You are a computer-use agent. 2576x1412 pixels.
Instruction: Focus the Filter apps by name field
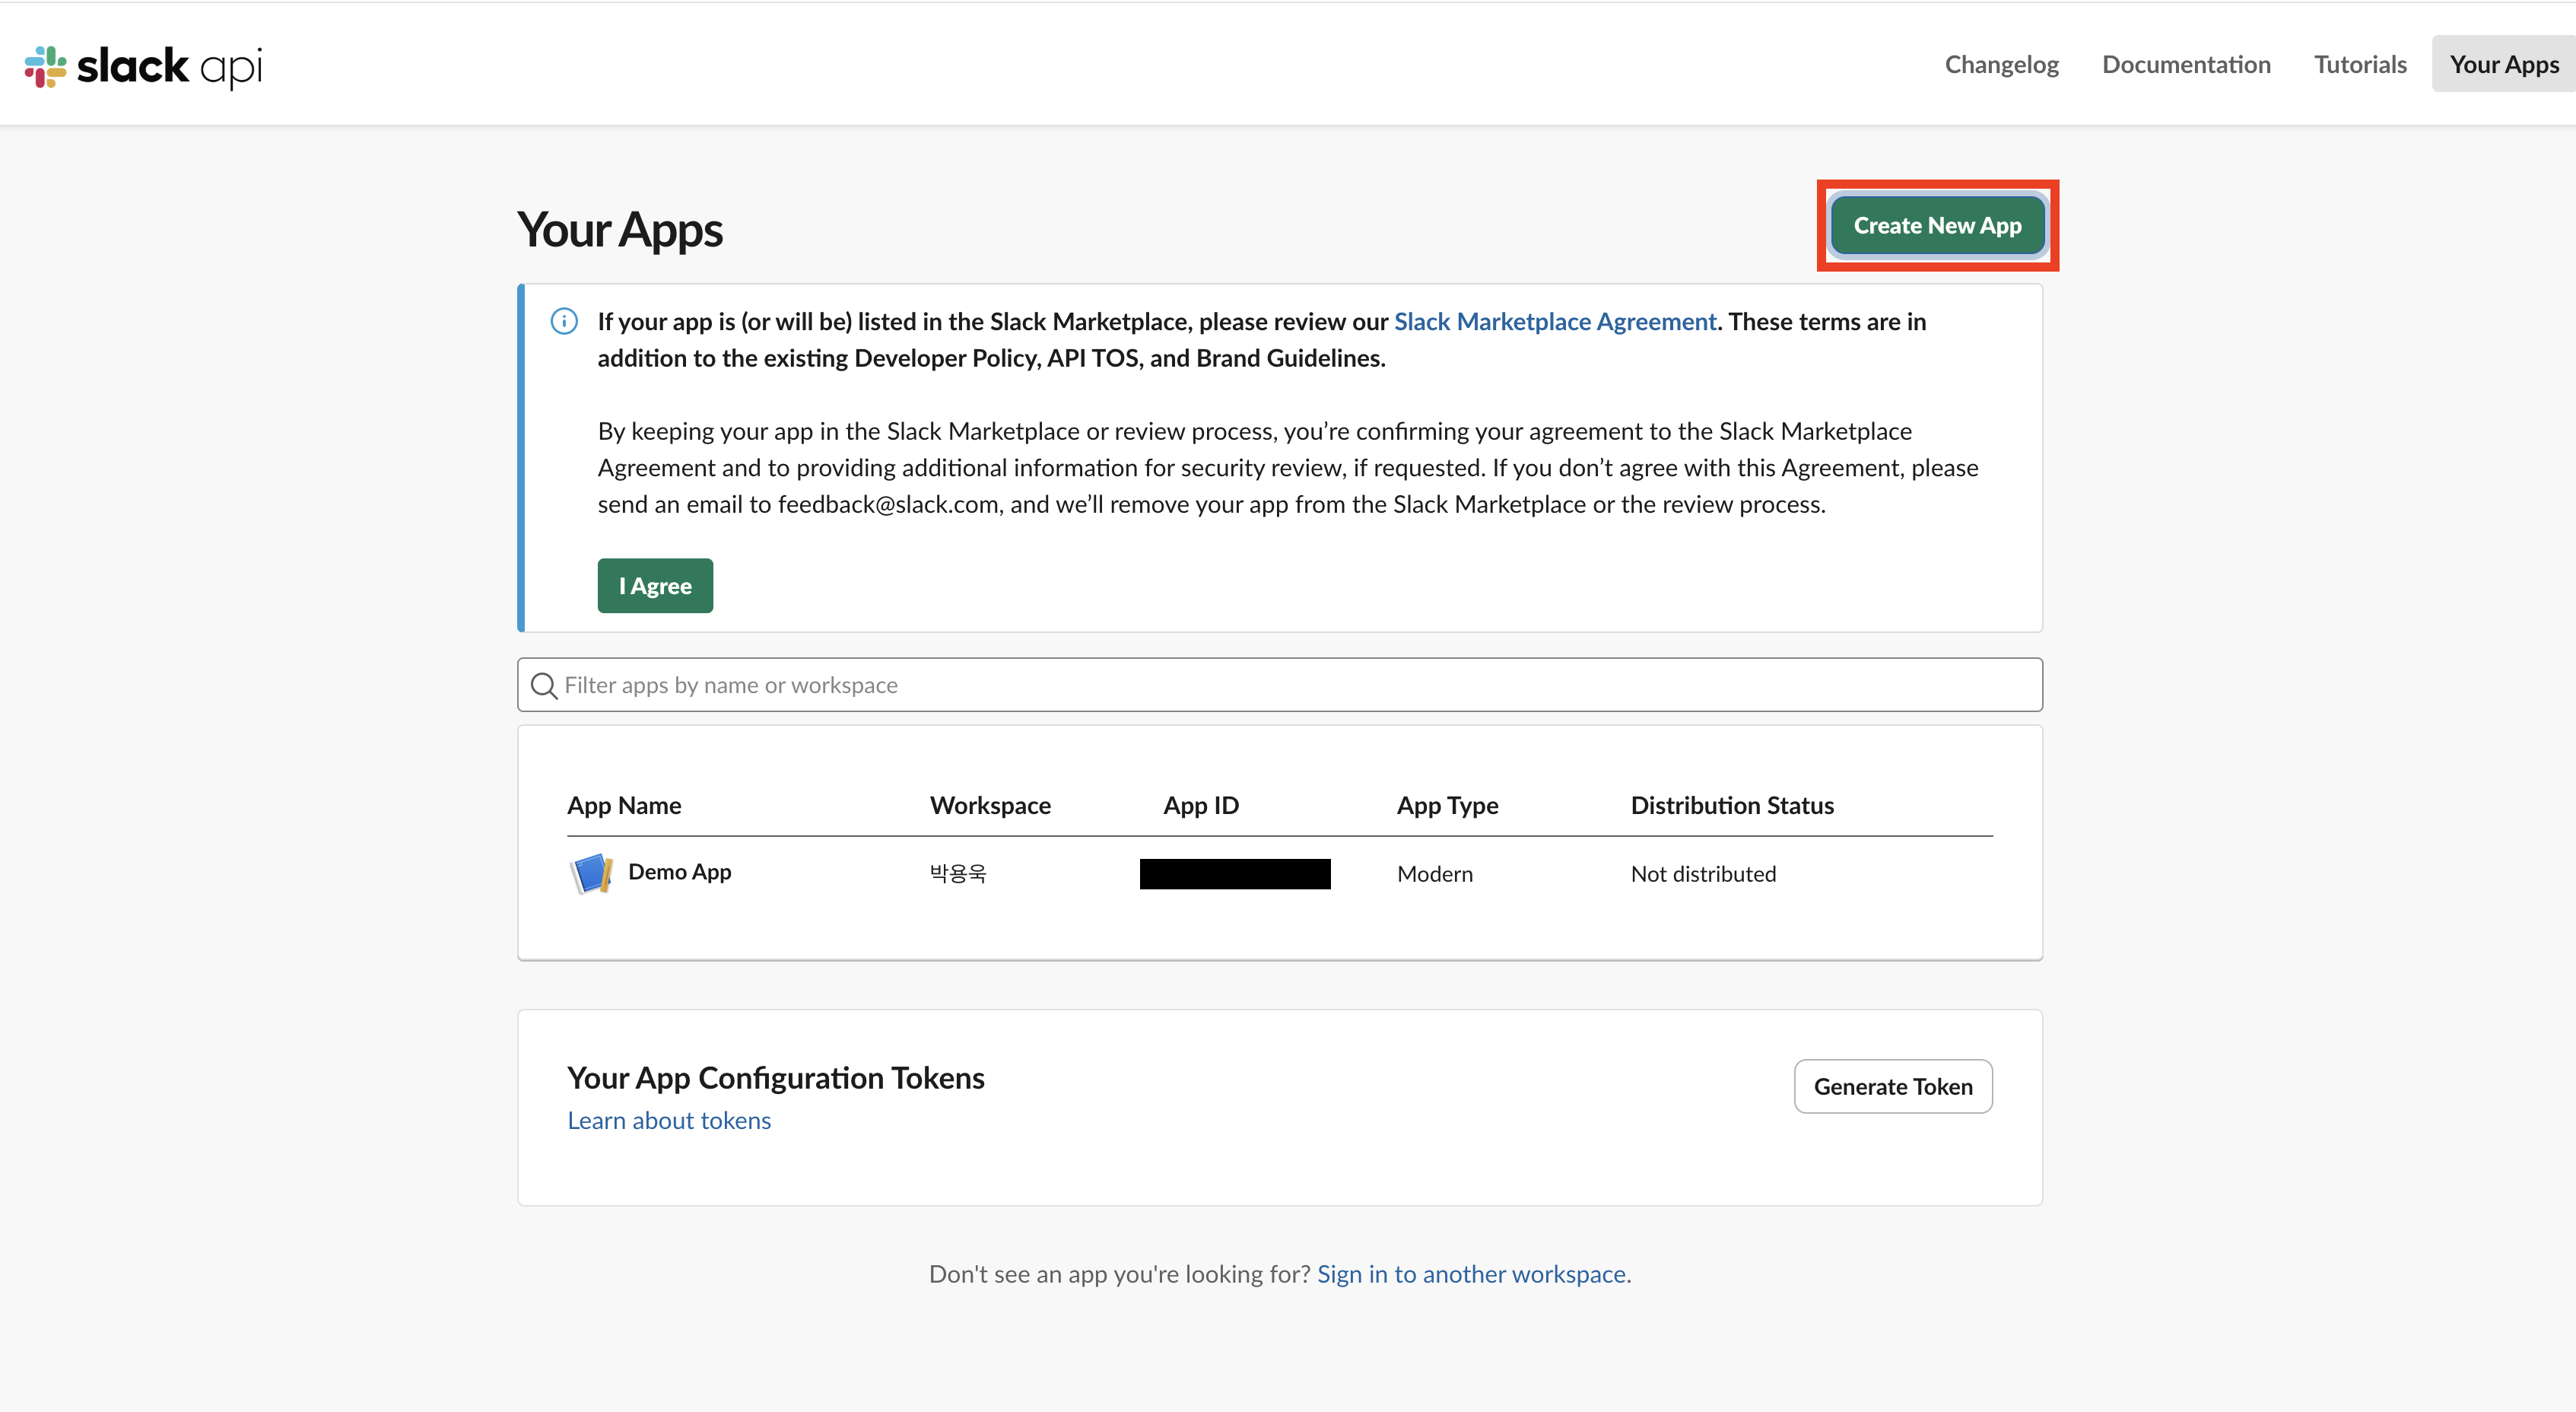pos(1280,685)
